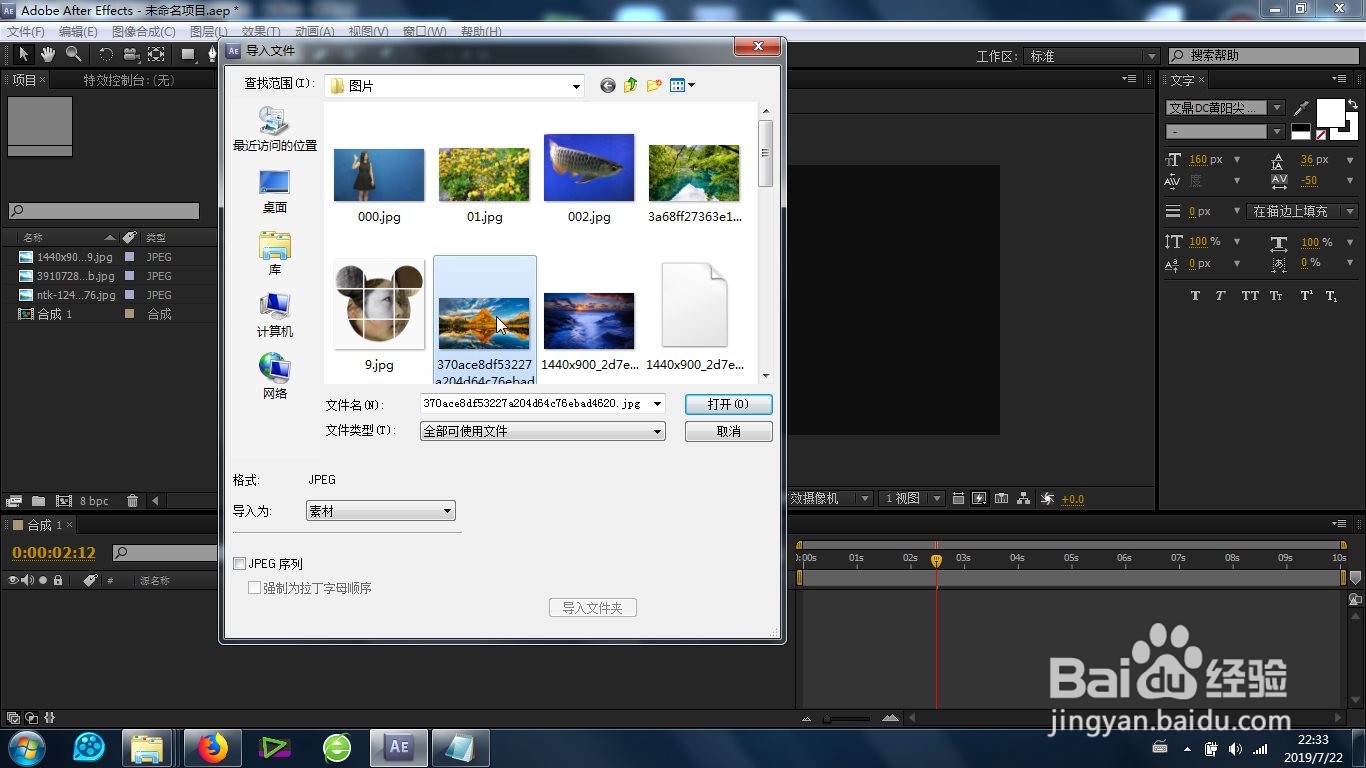The image size is (1366, 768).
Task: Expand the 文件类型 dropdown
Action: (656, 431)
